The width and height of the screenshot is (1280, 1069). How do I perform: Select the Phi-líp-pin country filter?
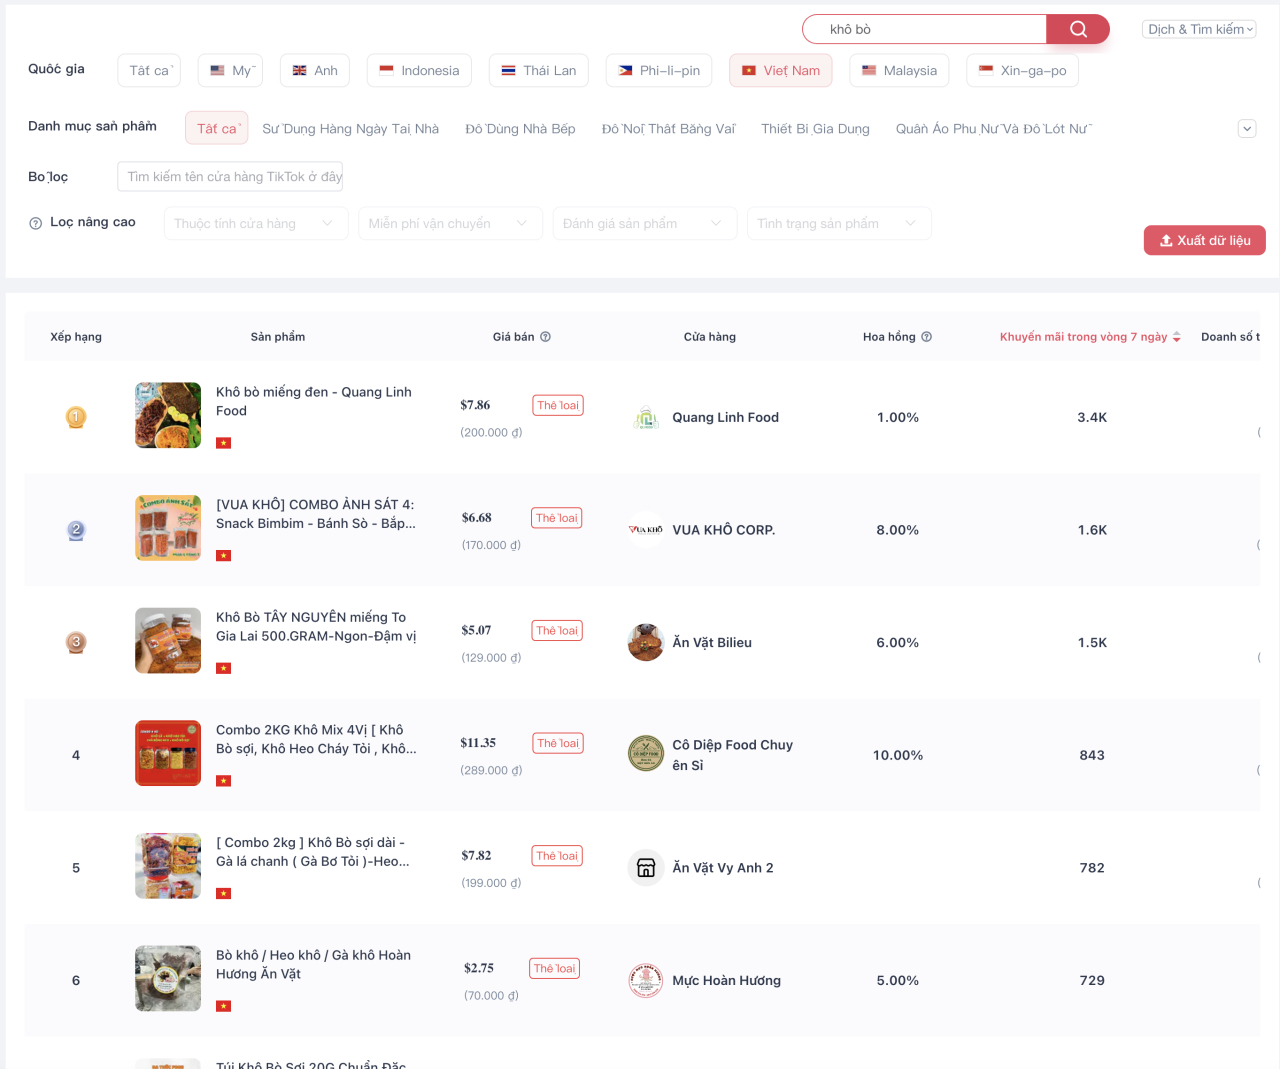[x=659, y=71]
